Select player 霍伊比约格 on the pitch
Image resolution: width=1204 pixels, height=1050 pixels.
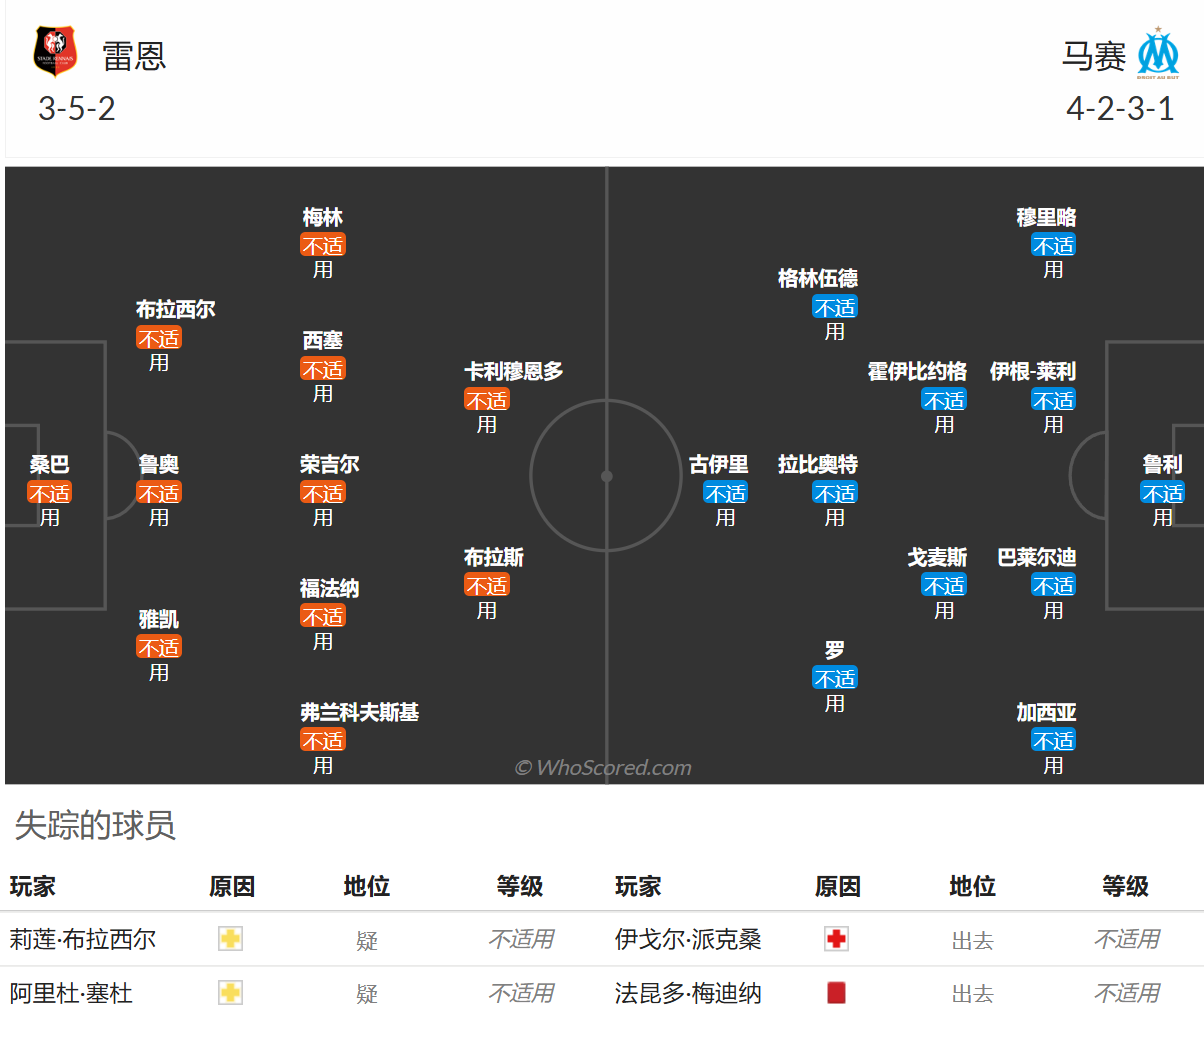[x=917, y=372]
